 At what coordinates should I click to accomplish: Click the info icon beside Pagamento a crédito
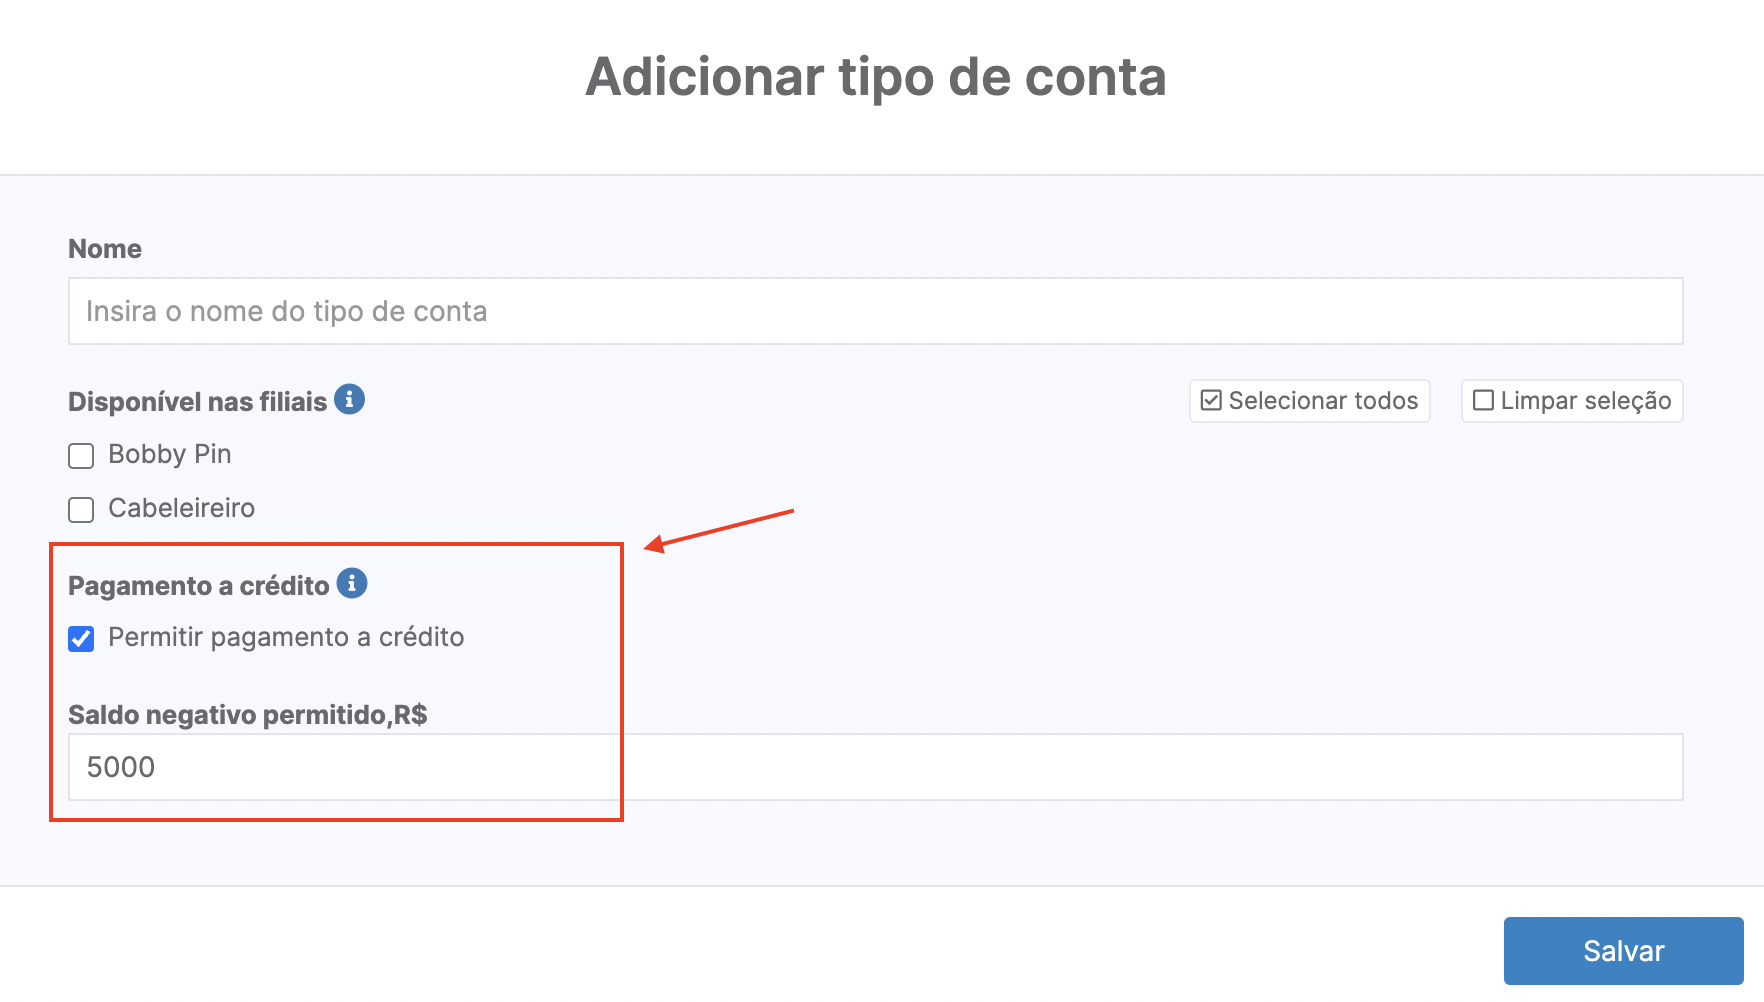click(352, 583)
